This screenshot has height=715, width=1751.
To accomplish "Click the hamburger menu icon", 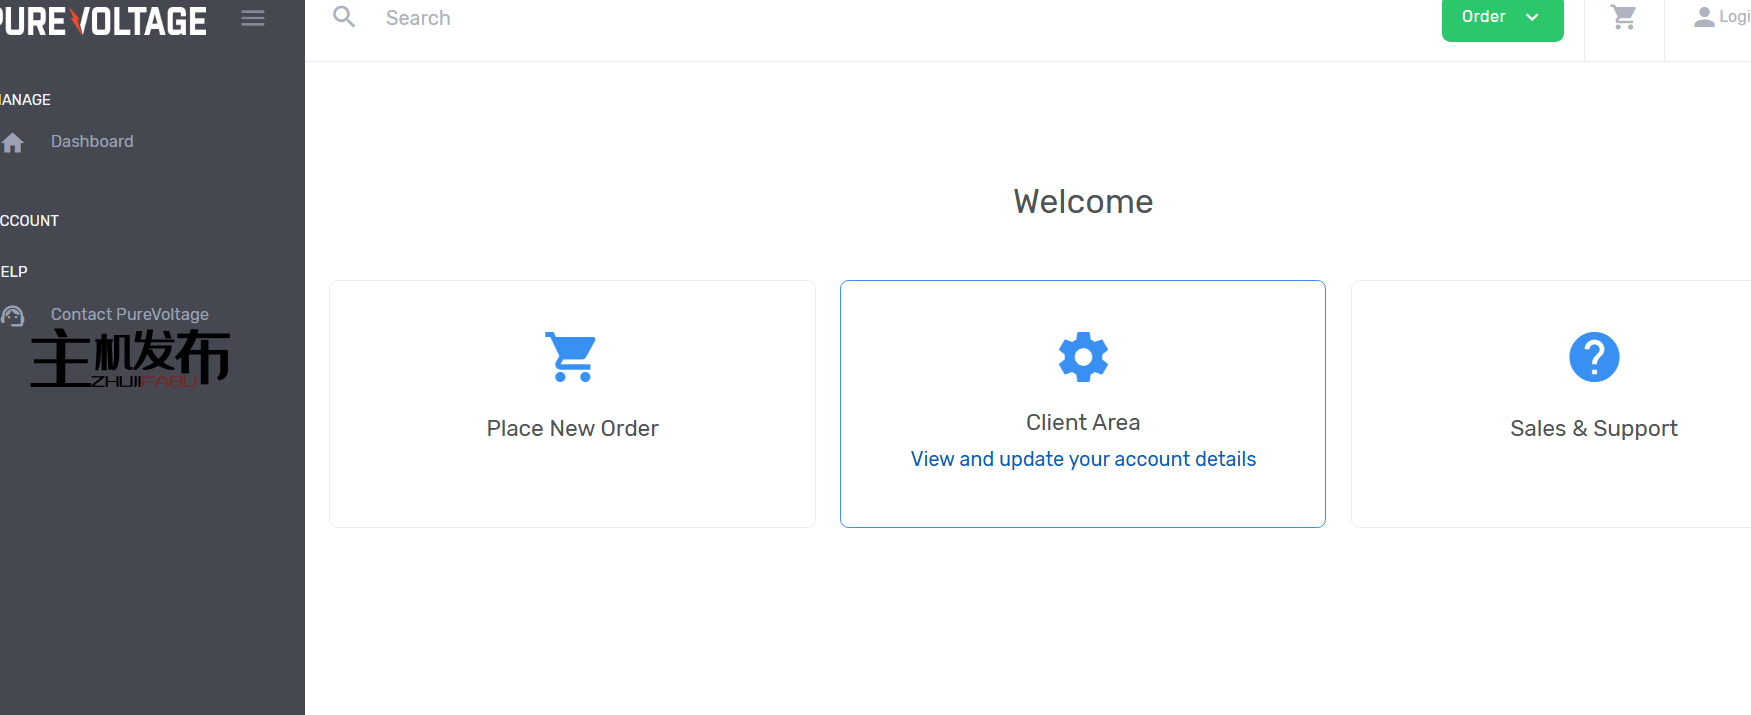I will pyautogui.click(x=253, y=18).
